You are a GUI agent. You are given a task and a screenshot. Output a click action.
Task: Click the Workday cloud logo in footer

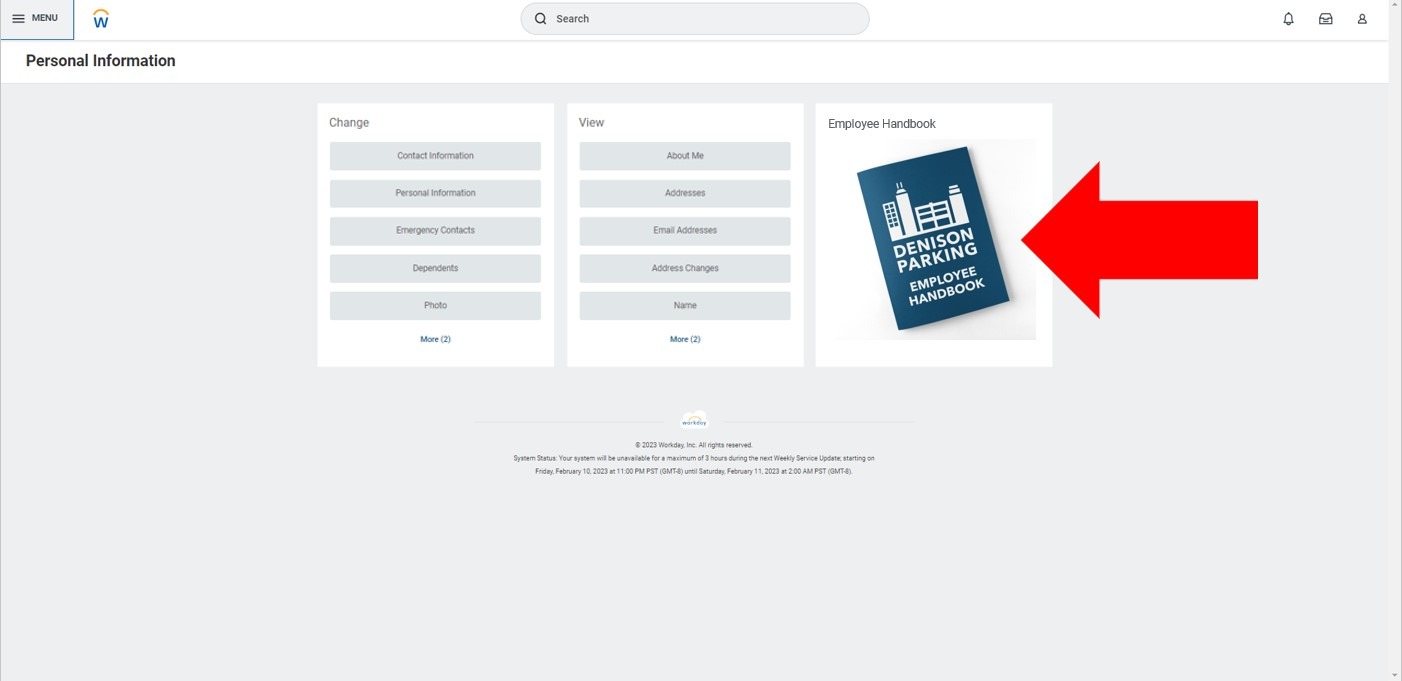(694, 421)
